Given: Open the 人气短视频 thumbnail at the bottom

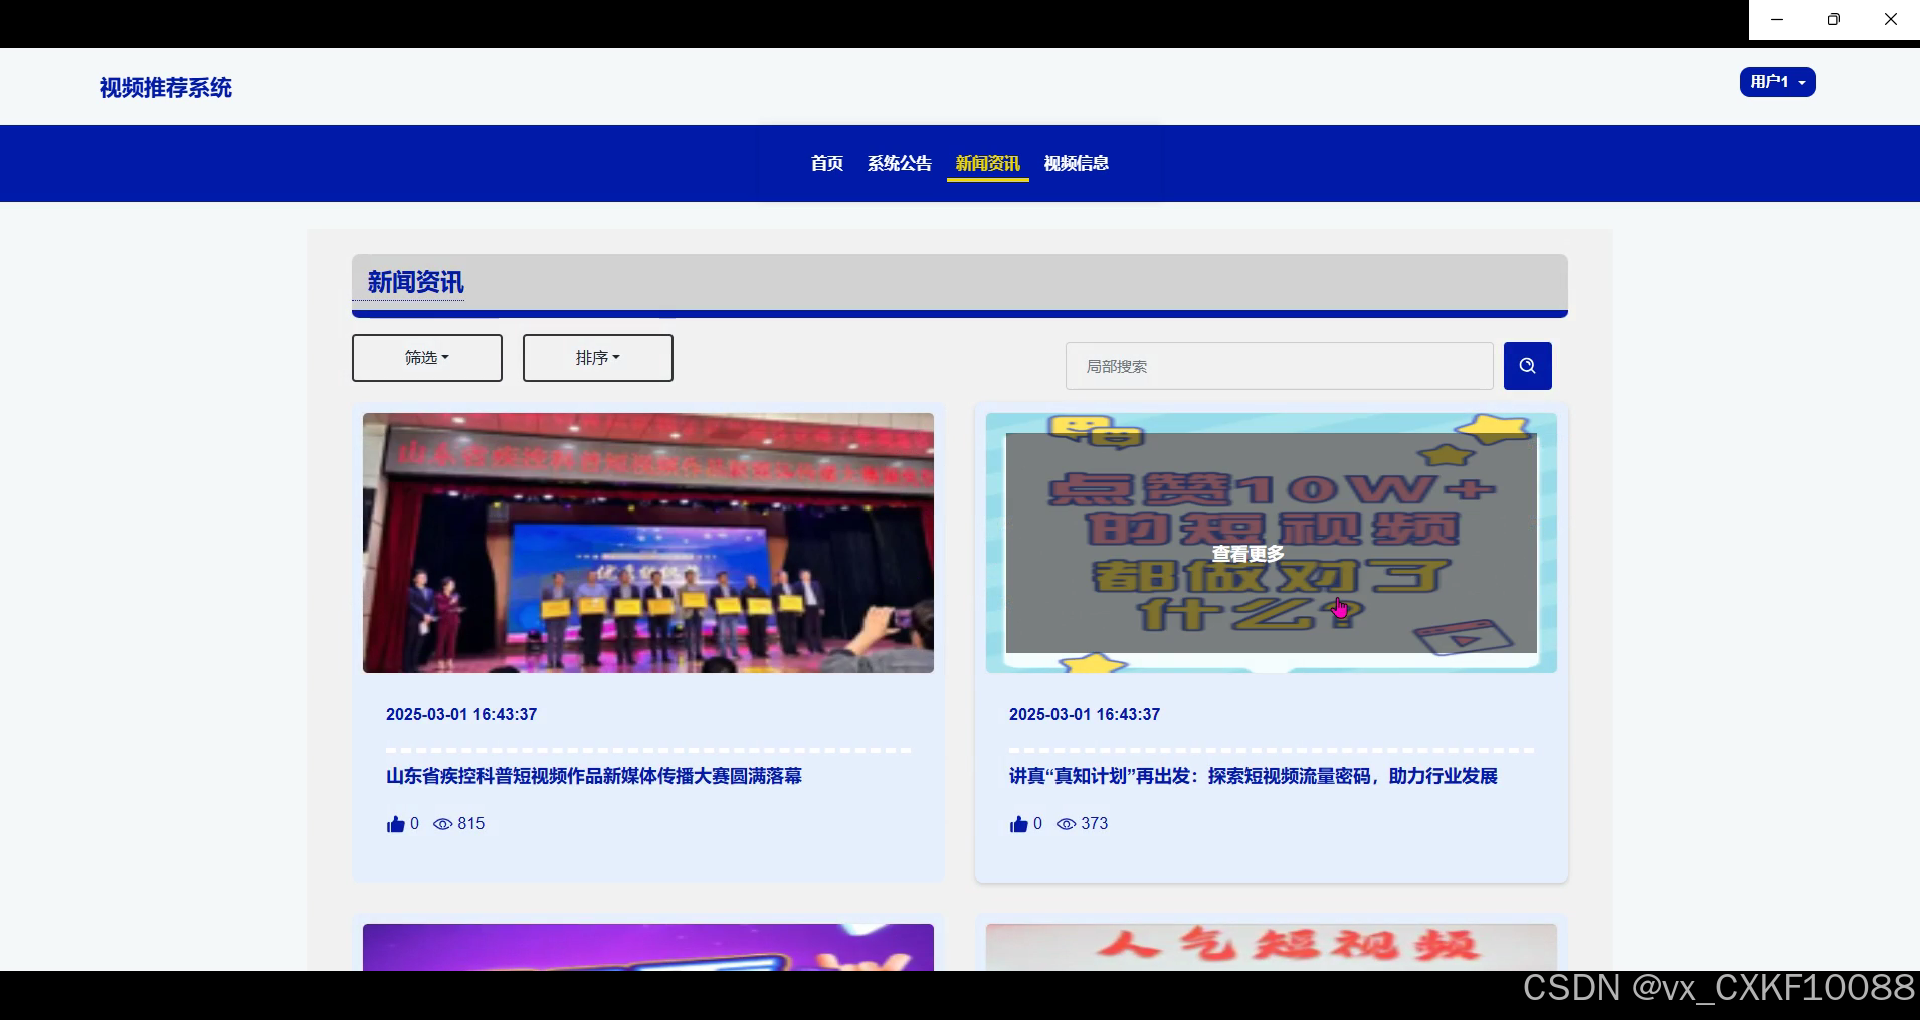Looking at the screenshot, I should (1271, 947).
